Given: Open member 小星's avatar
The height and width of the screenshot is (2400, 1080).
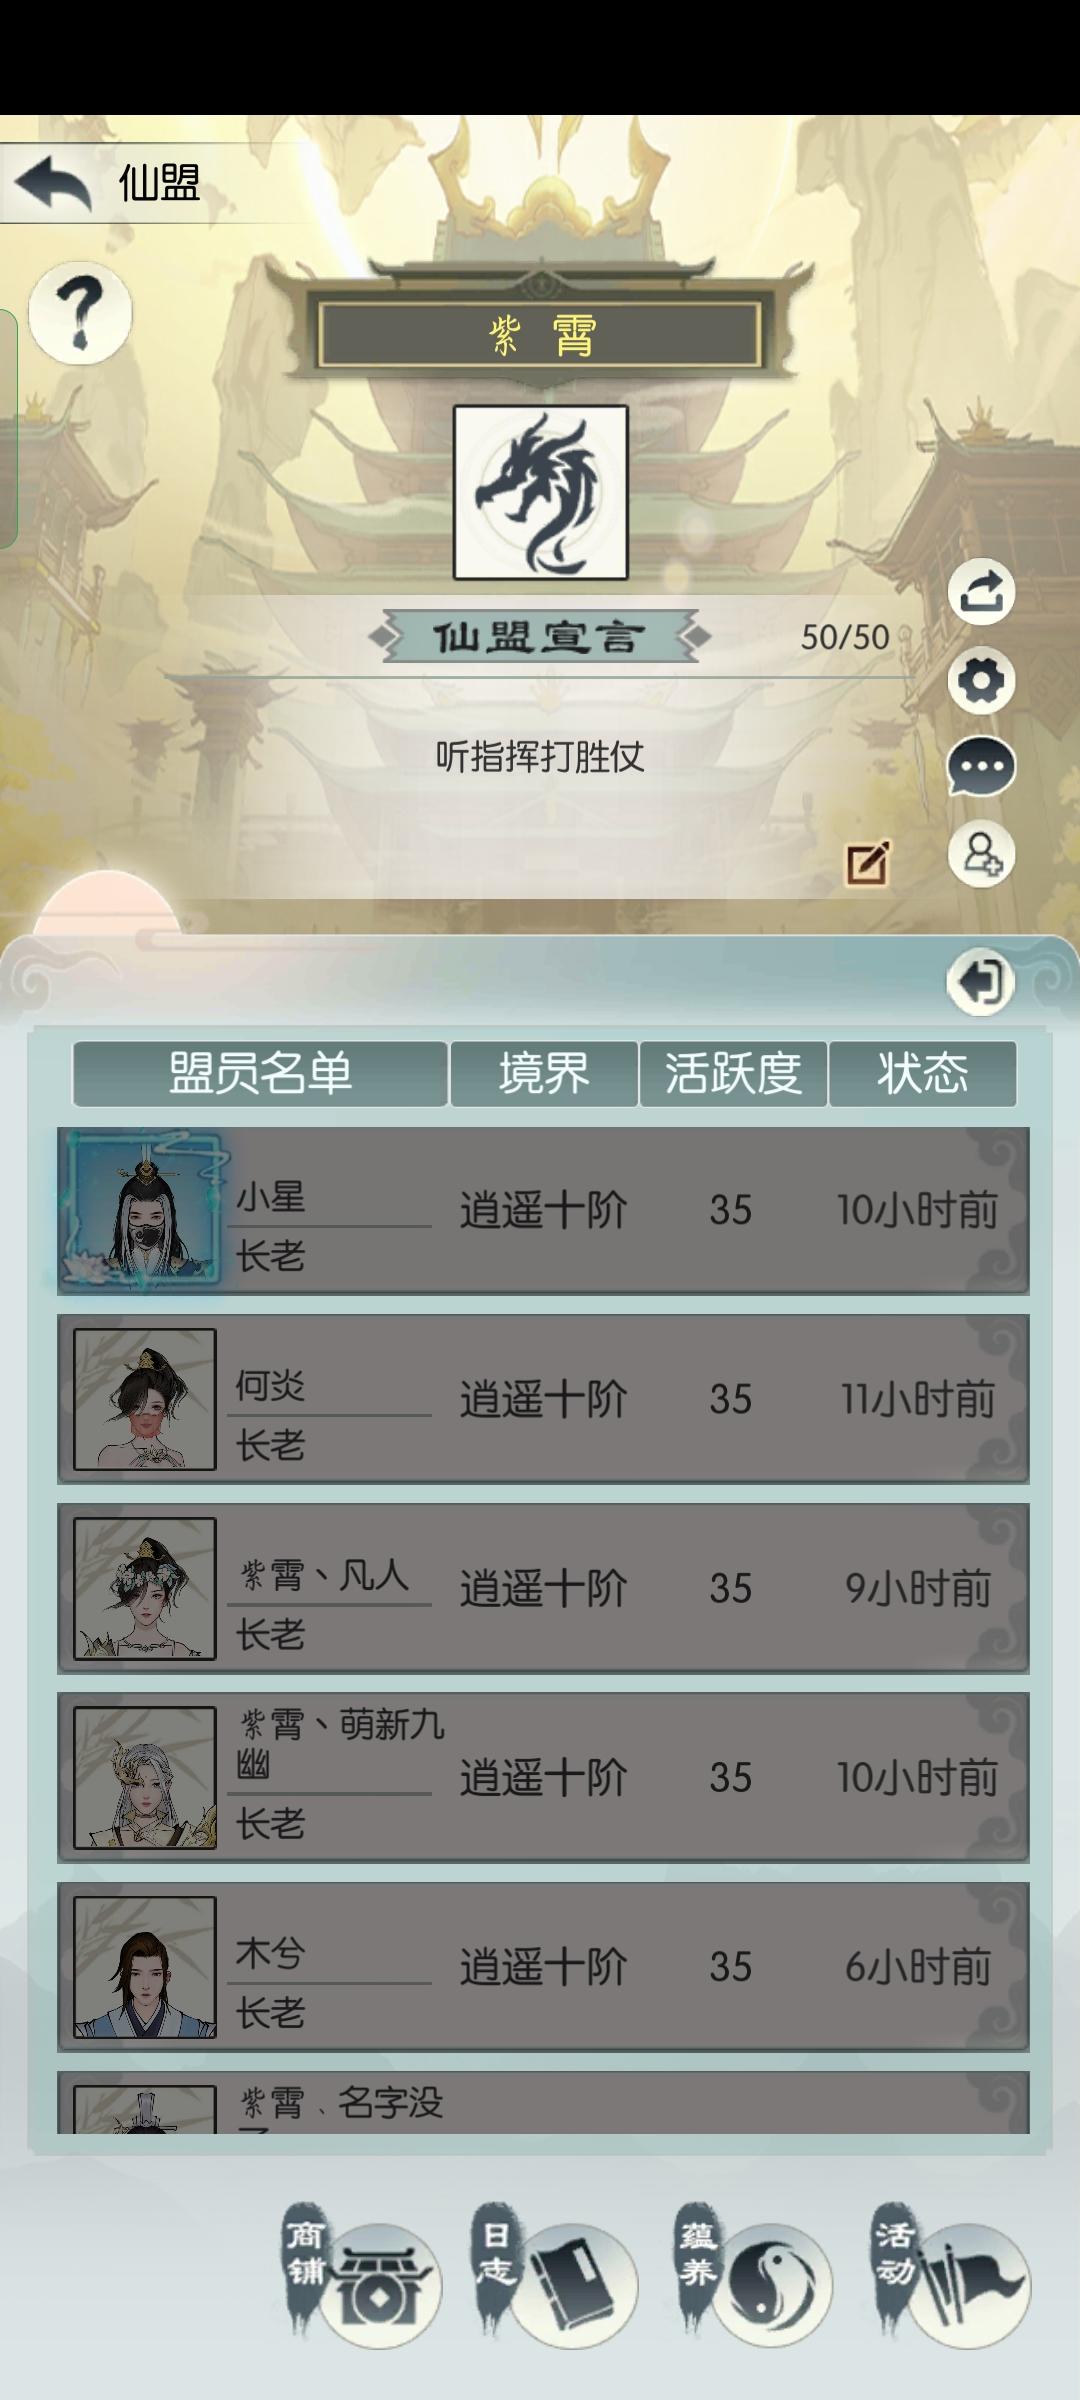Looking at the screenshot, I should 144,1210.
